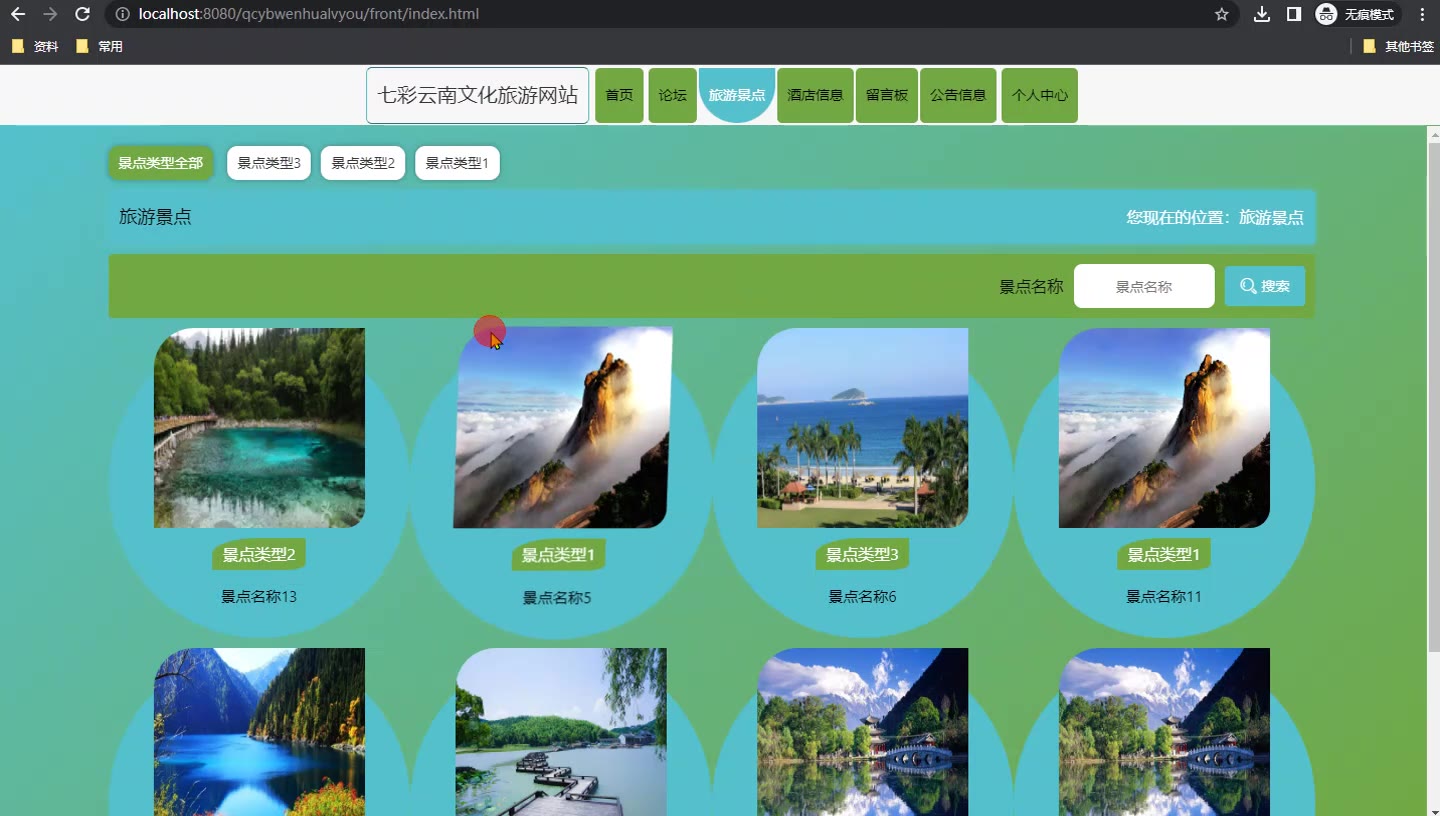This screenshot has height=816, width=1440.
Task: Open the 论坛 menu item
Action: [x=672, y=95]
